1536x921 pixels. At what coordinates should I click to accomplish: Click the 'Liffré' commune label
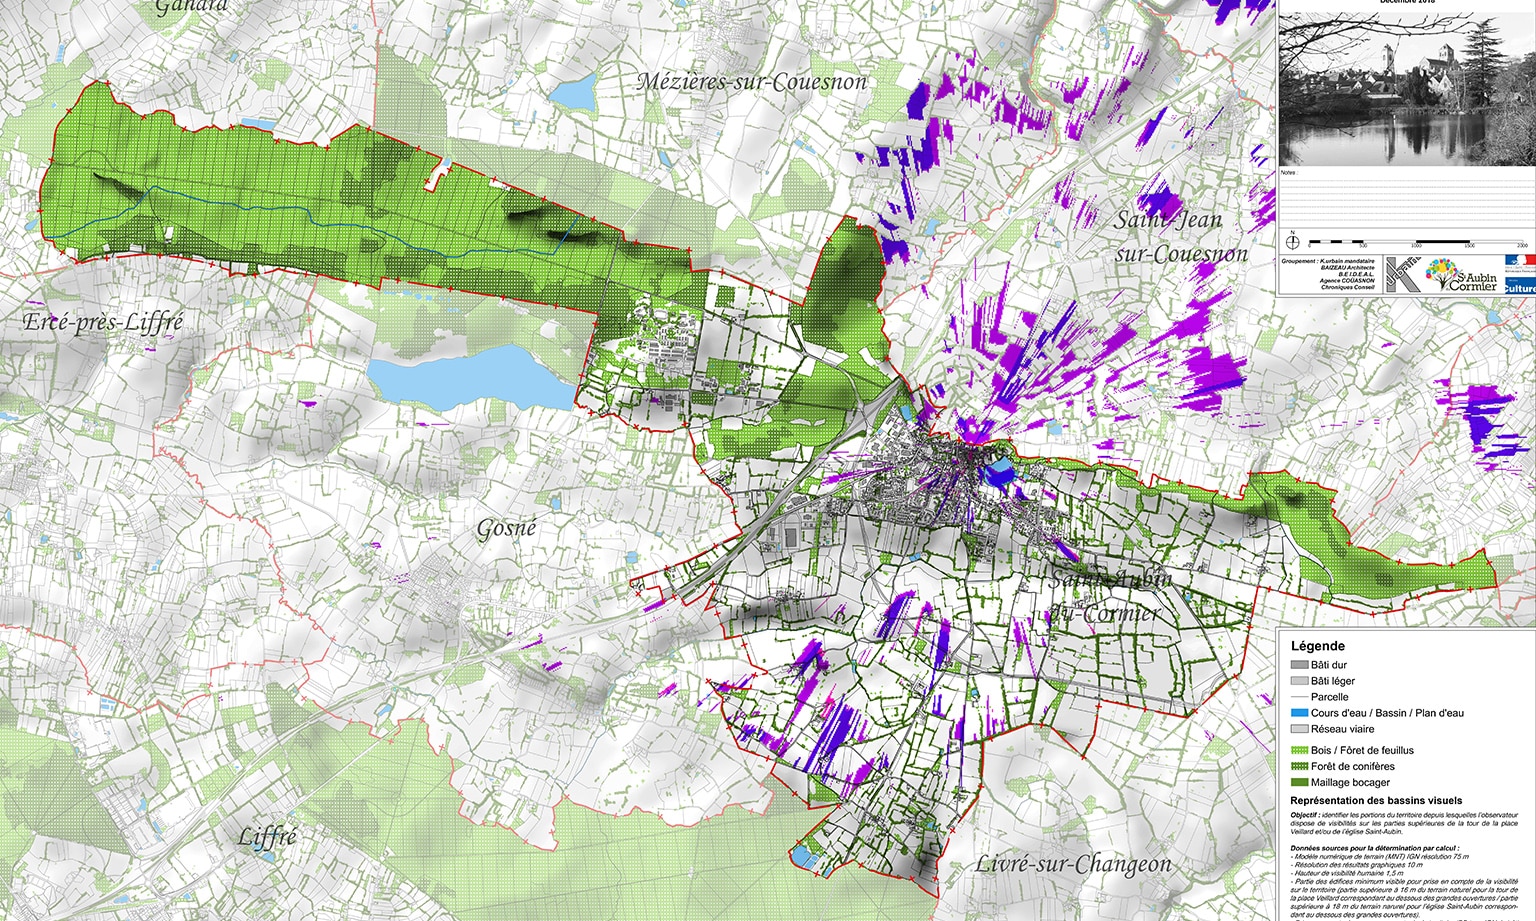[267, 836]
